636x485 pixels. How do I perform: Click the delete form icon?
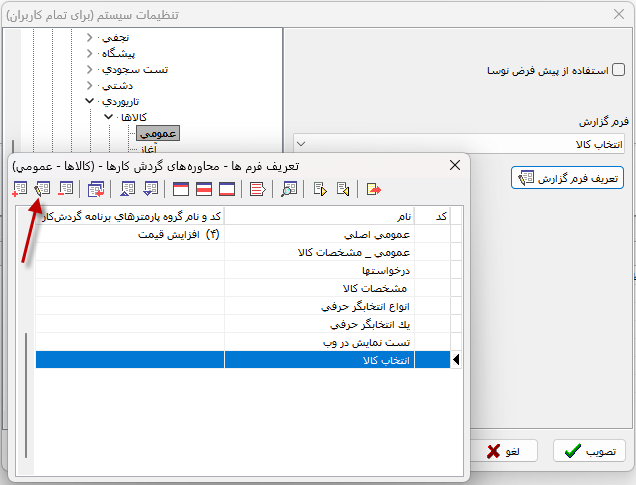(66, 188)
